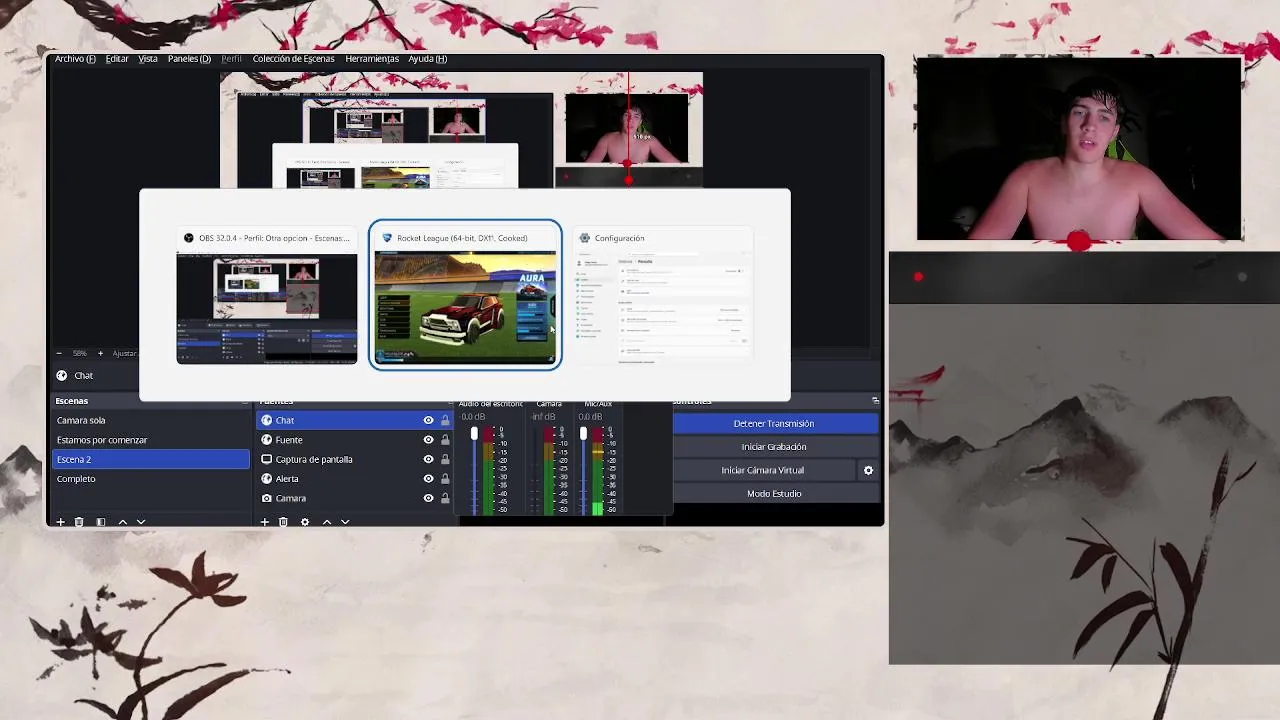Image resolution: width=1280 pixels, height=720 pixels.
Task: Switch to Configuración window thumbnail
Action: coord(662,309)
